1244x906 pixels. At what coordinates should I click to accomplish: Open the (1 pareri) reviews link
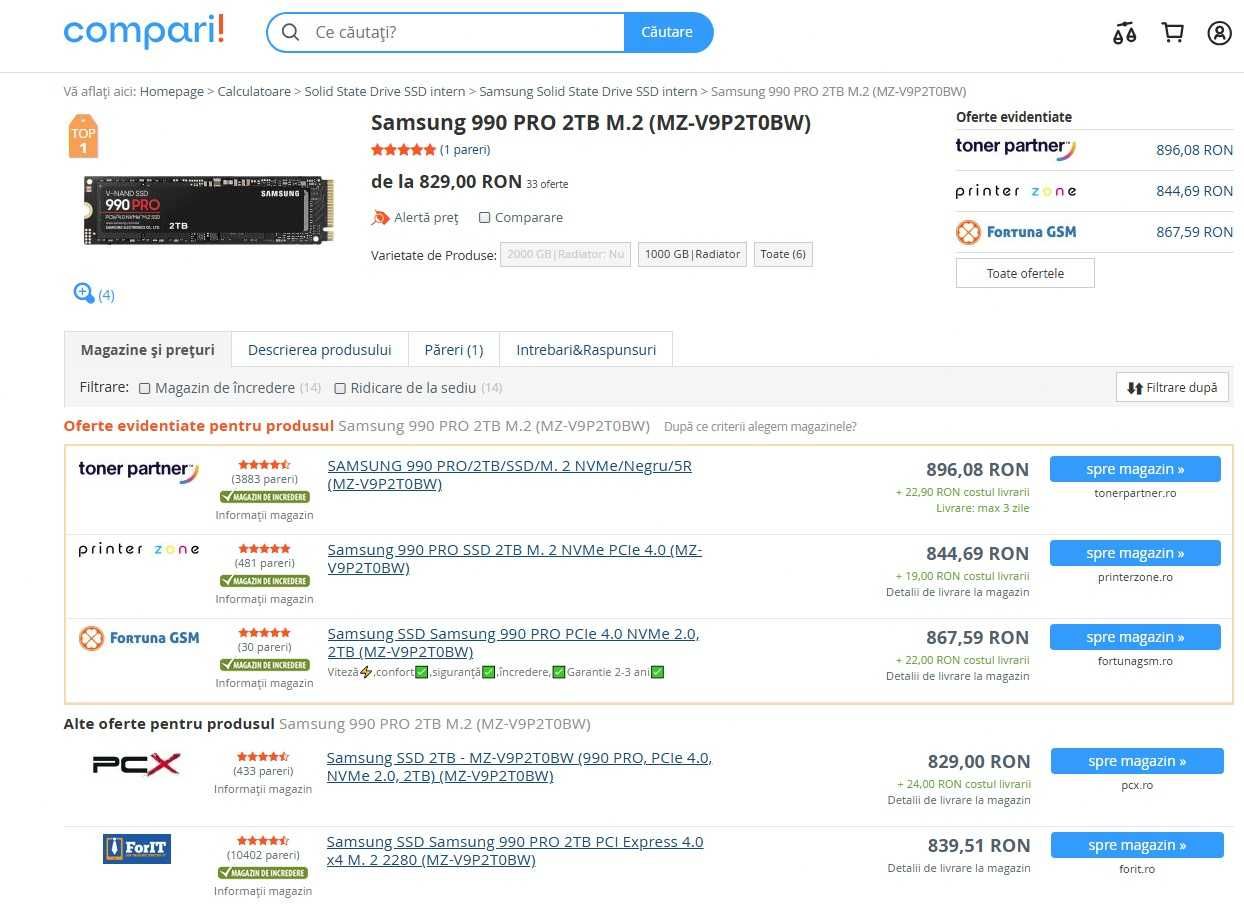(465, 150)
